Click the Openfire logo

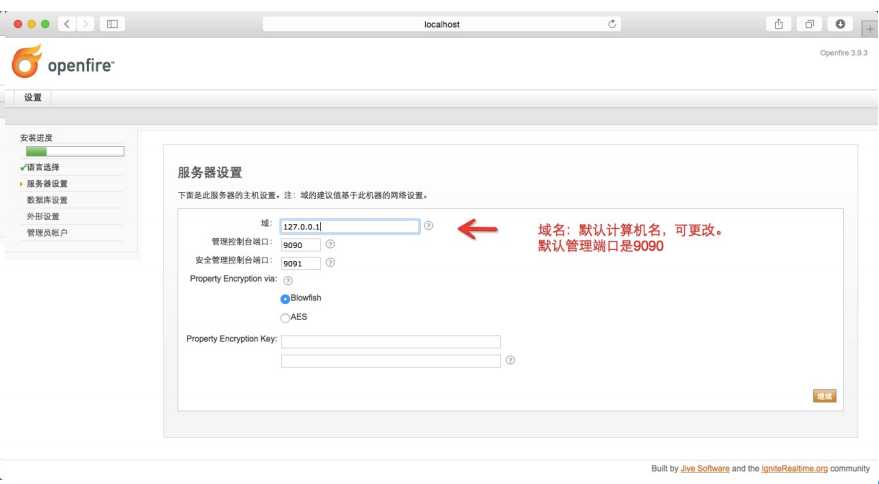[62, 62]
